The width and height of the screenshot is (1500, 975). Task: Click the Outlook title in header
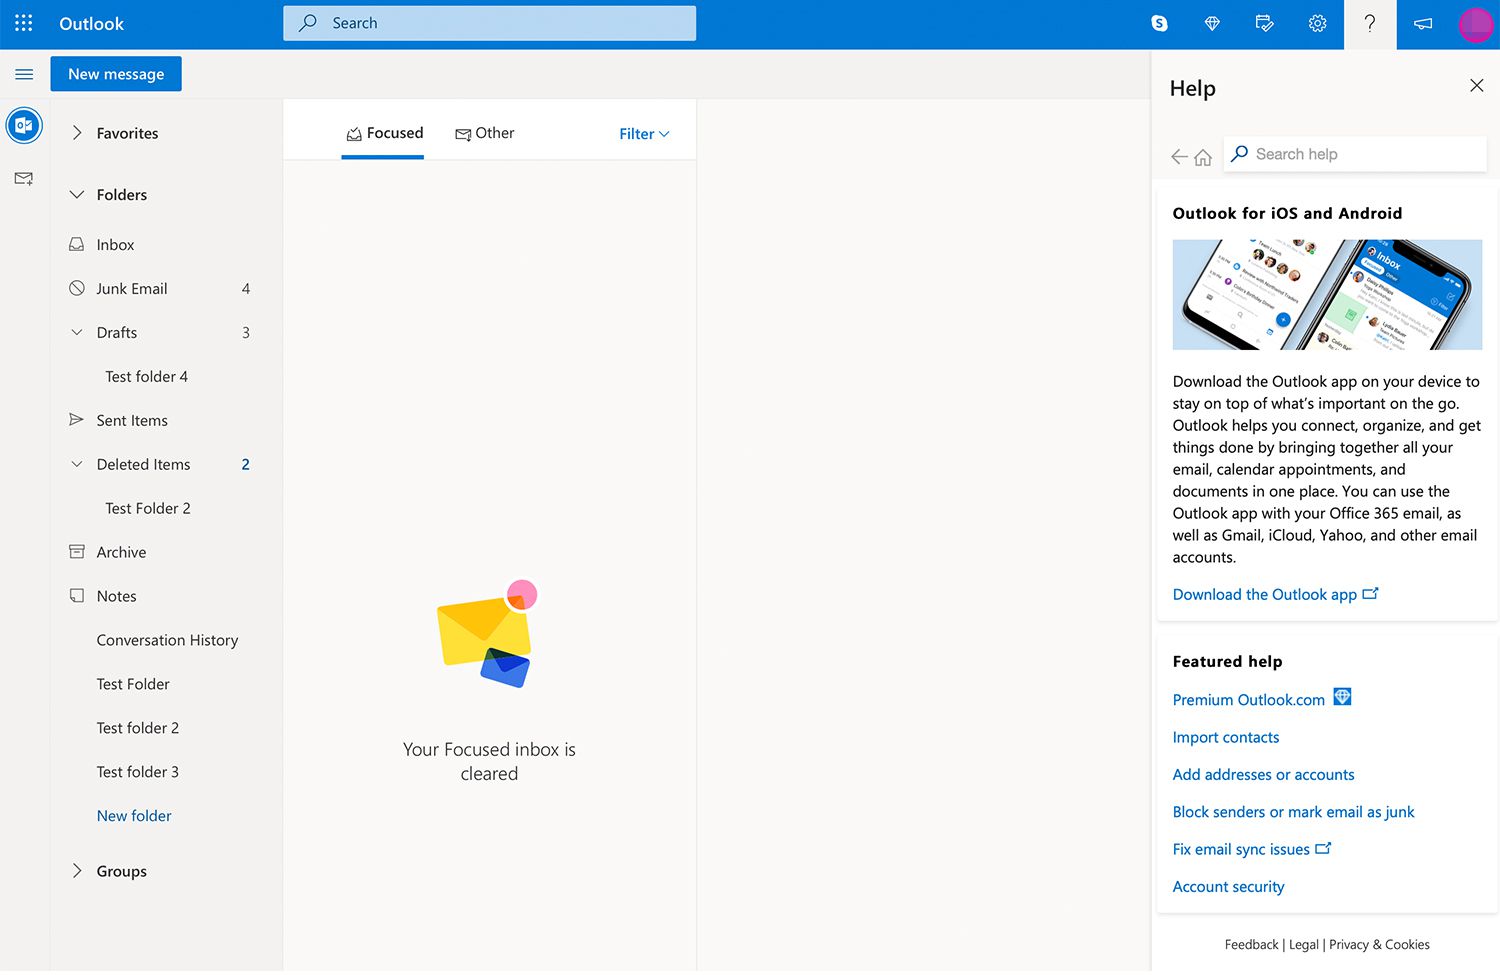(x=91, y=23)
